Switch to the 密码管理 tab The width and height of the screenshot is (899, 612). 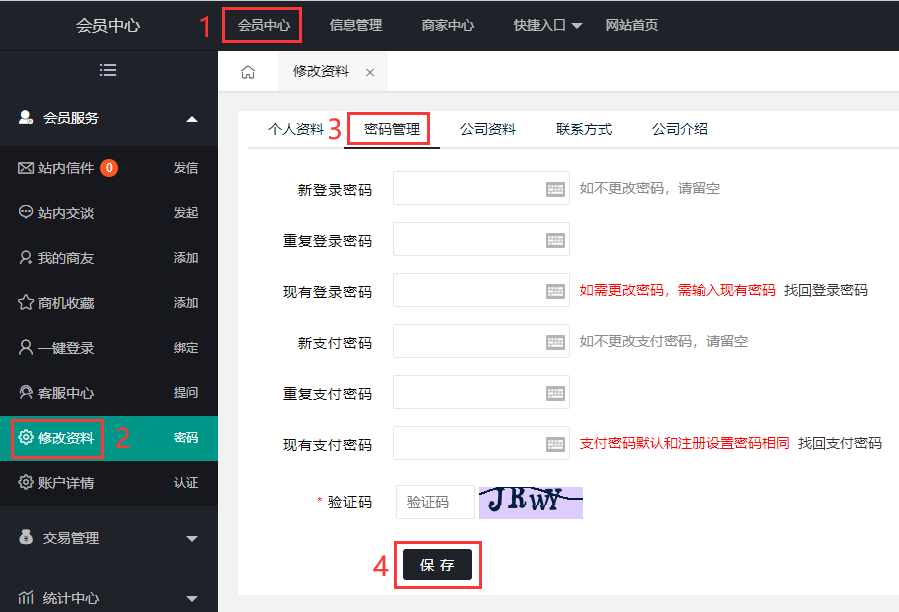pos(392,129)
